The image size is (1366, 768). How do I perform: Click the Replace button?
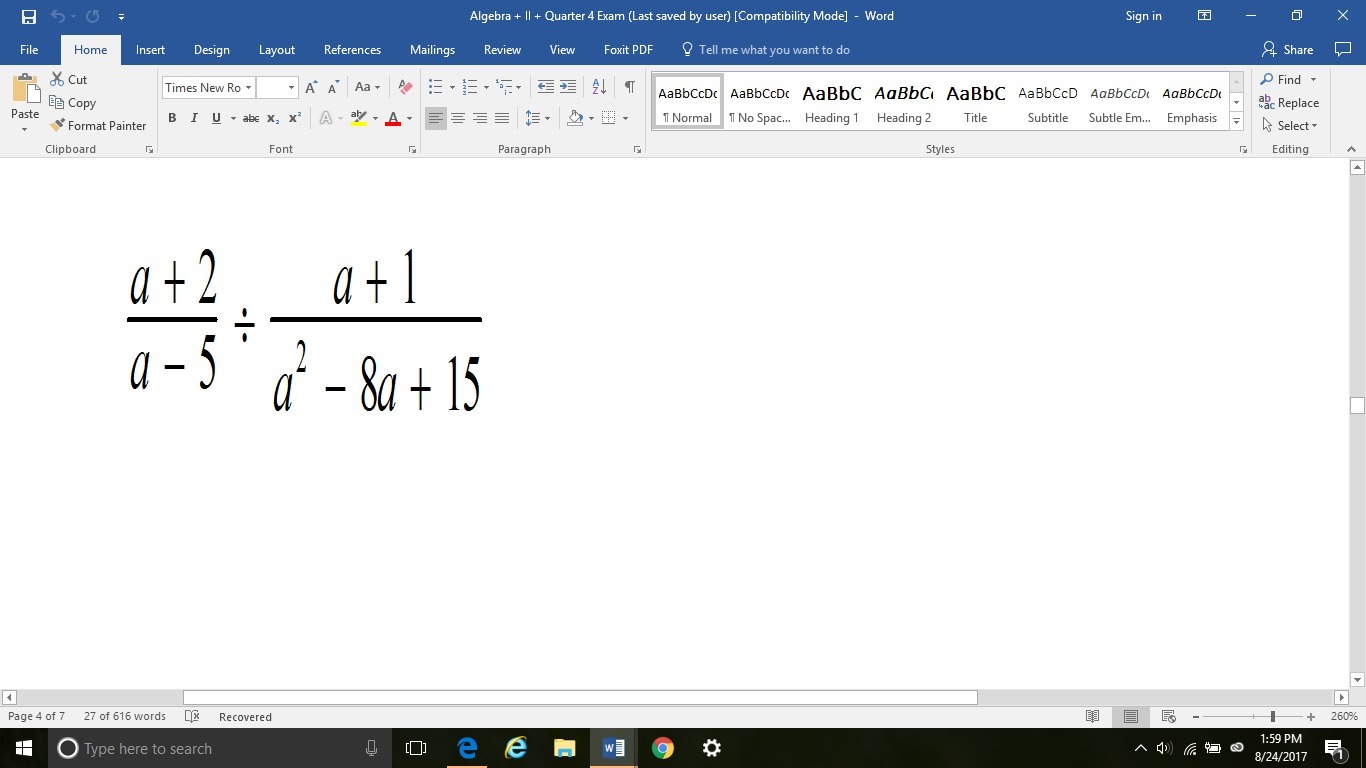(x=1289, y=103)
